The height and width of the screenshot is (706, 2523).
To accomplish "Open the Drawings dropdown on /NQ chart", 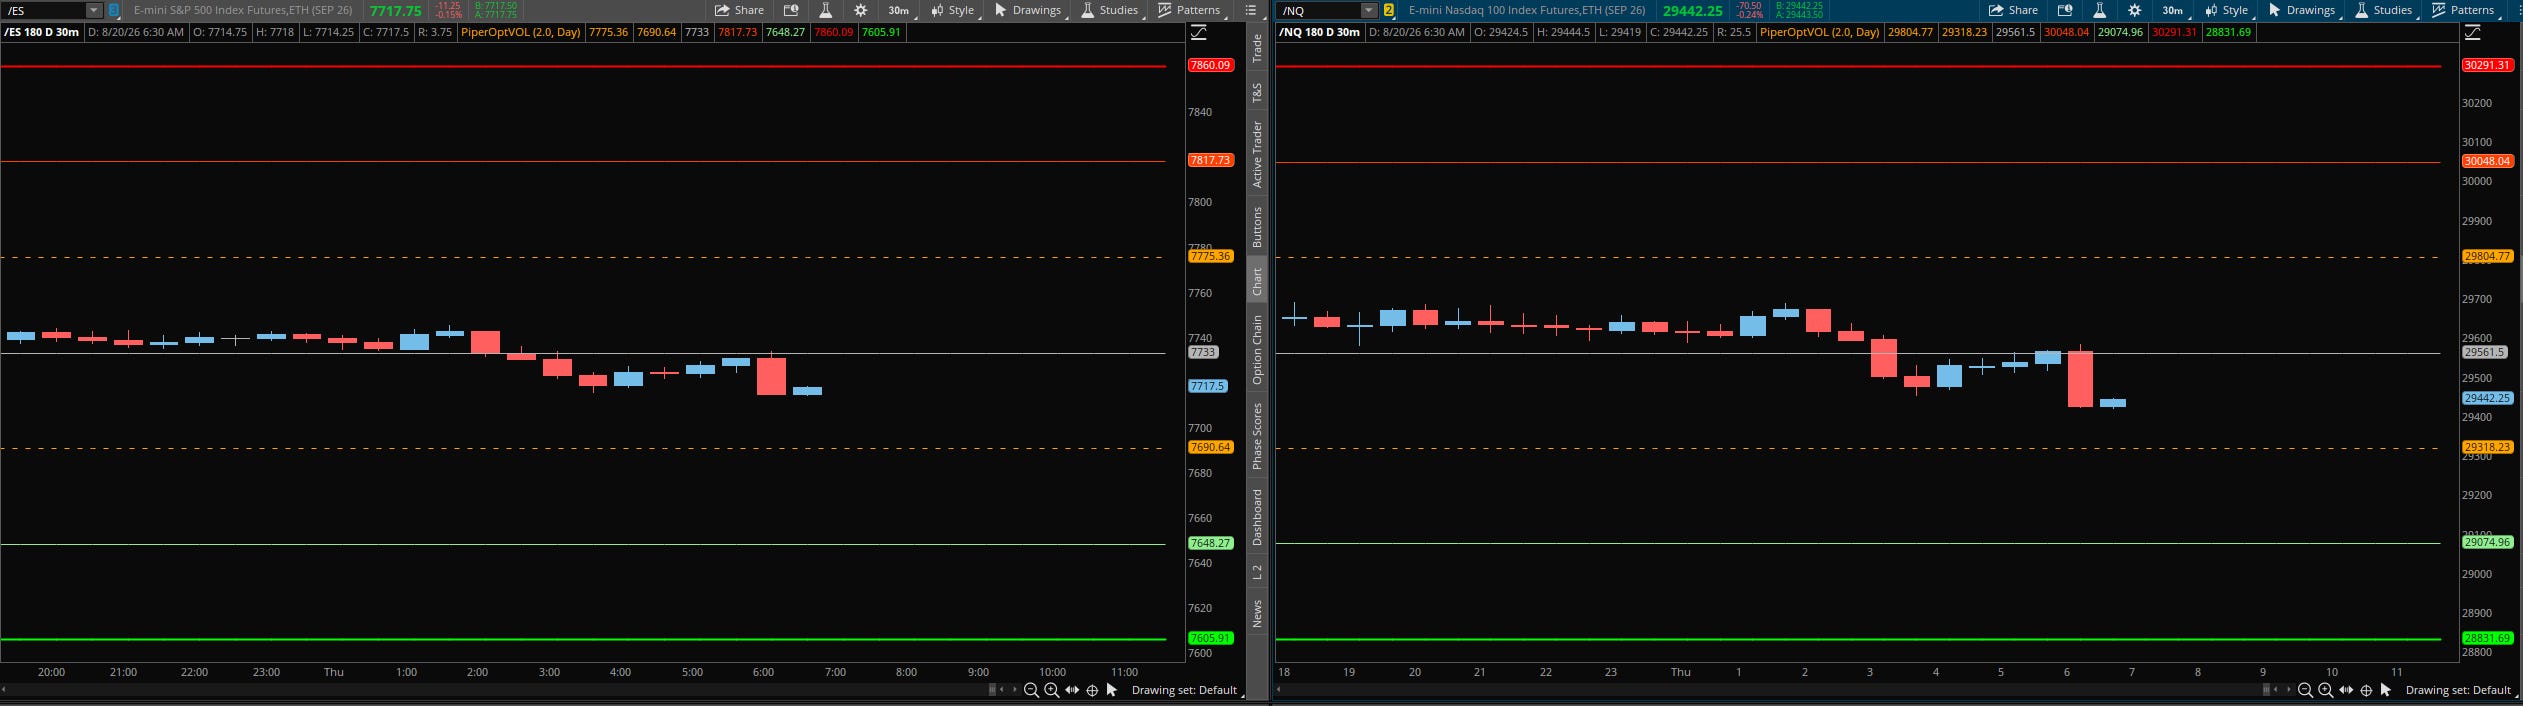I will [x=2303, y=10].
